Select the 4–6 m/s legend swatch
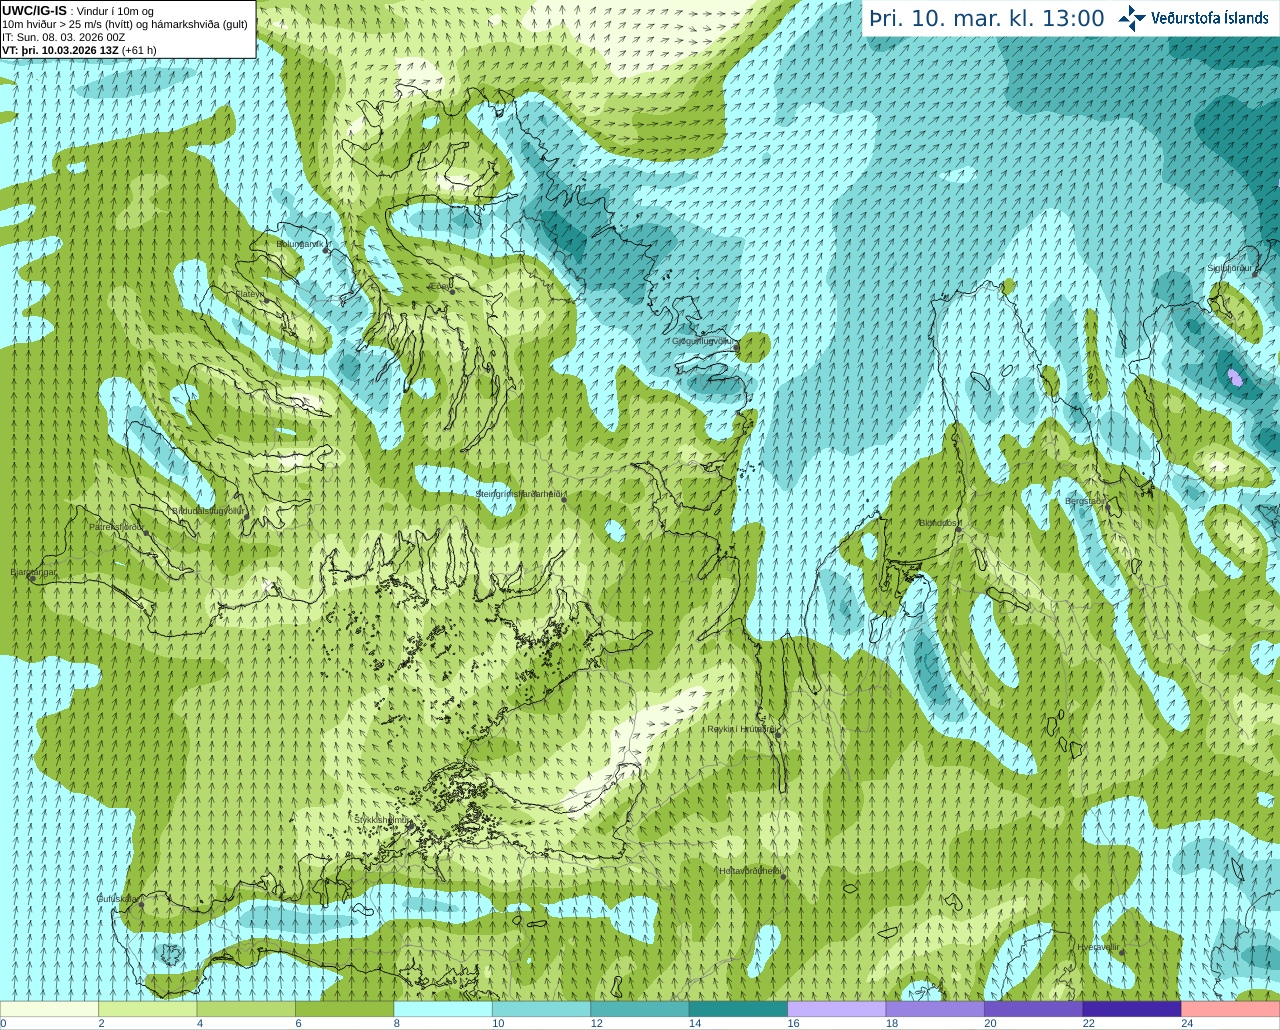The image size is (1280, 1030). pyautogui.click(x=246, y=1009)
